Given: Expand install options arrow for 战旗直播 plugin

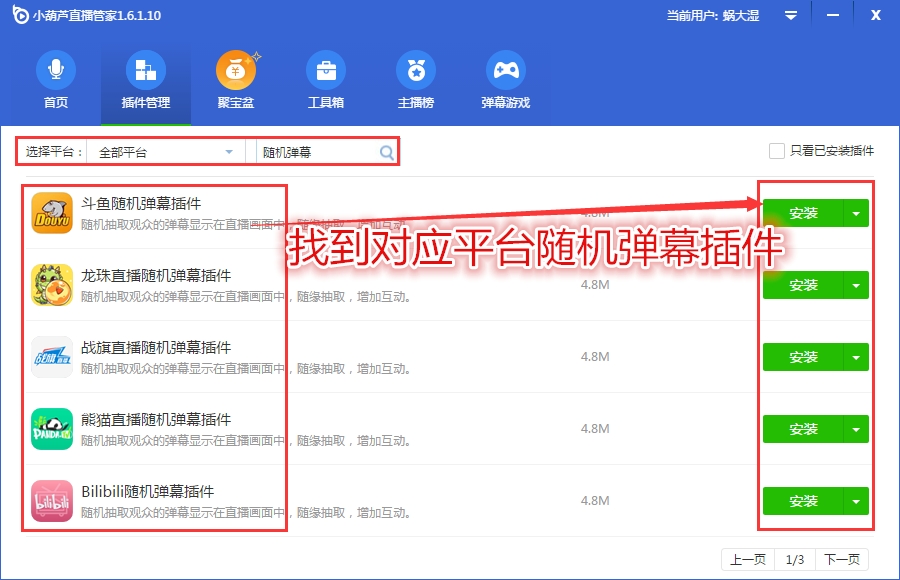Looking at the screenshot, I should [856, 357].
